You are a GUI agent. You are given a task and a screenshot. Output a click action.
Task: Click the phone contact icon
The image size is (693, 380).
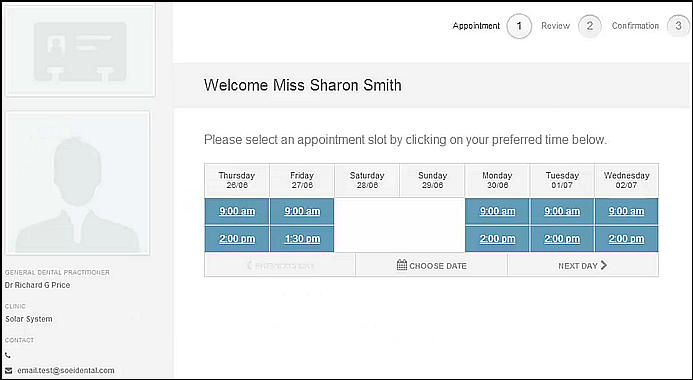8,355
